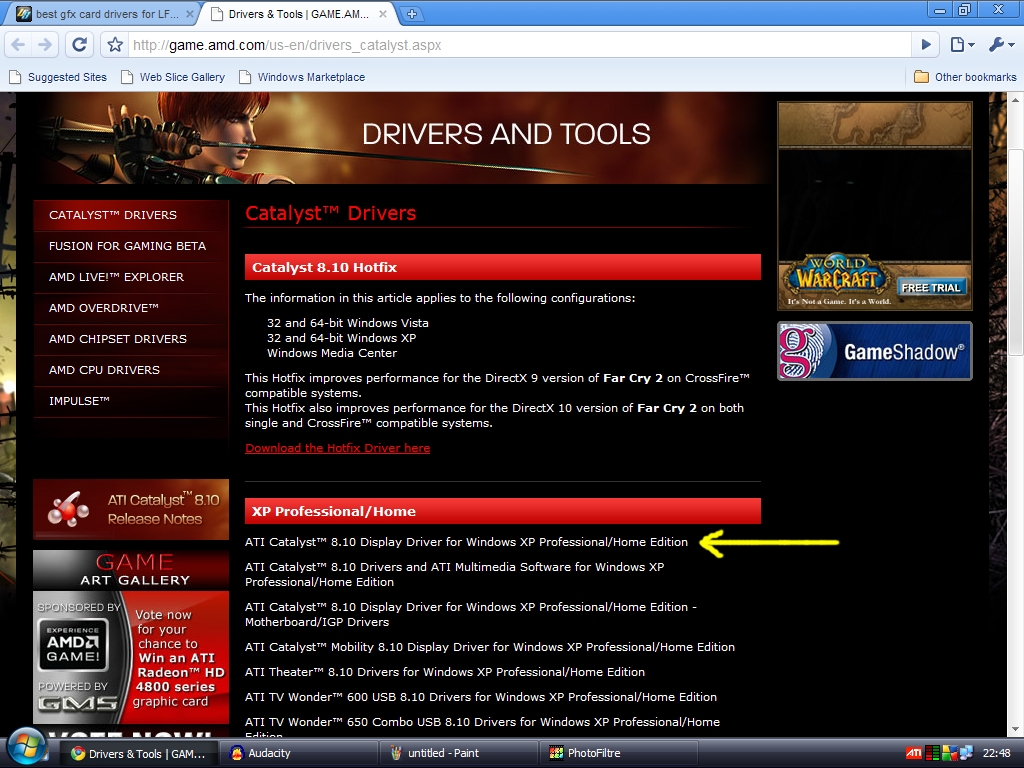Reload the page with the refresh icon

[x=79, y=44]
